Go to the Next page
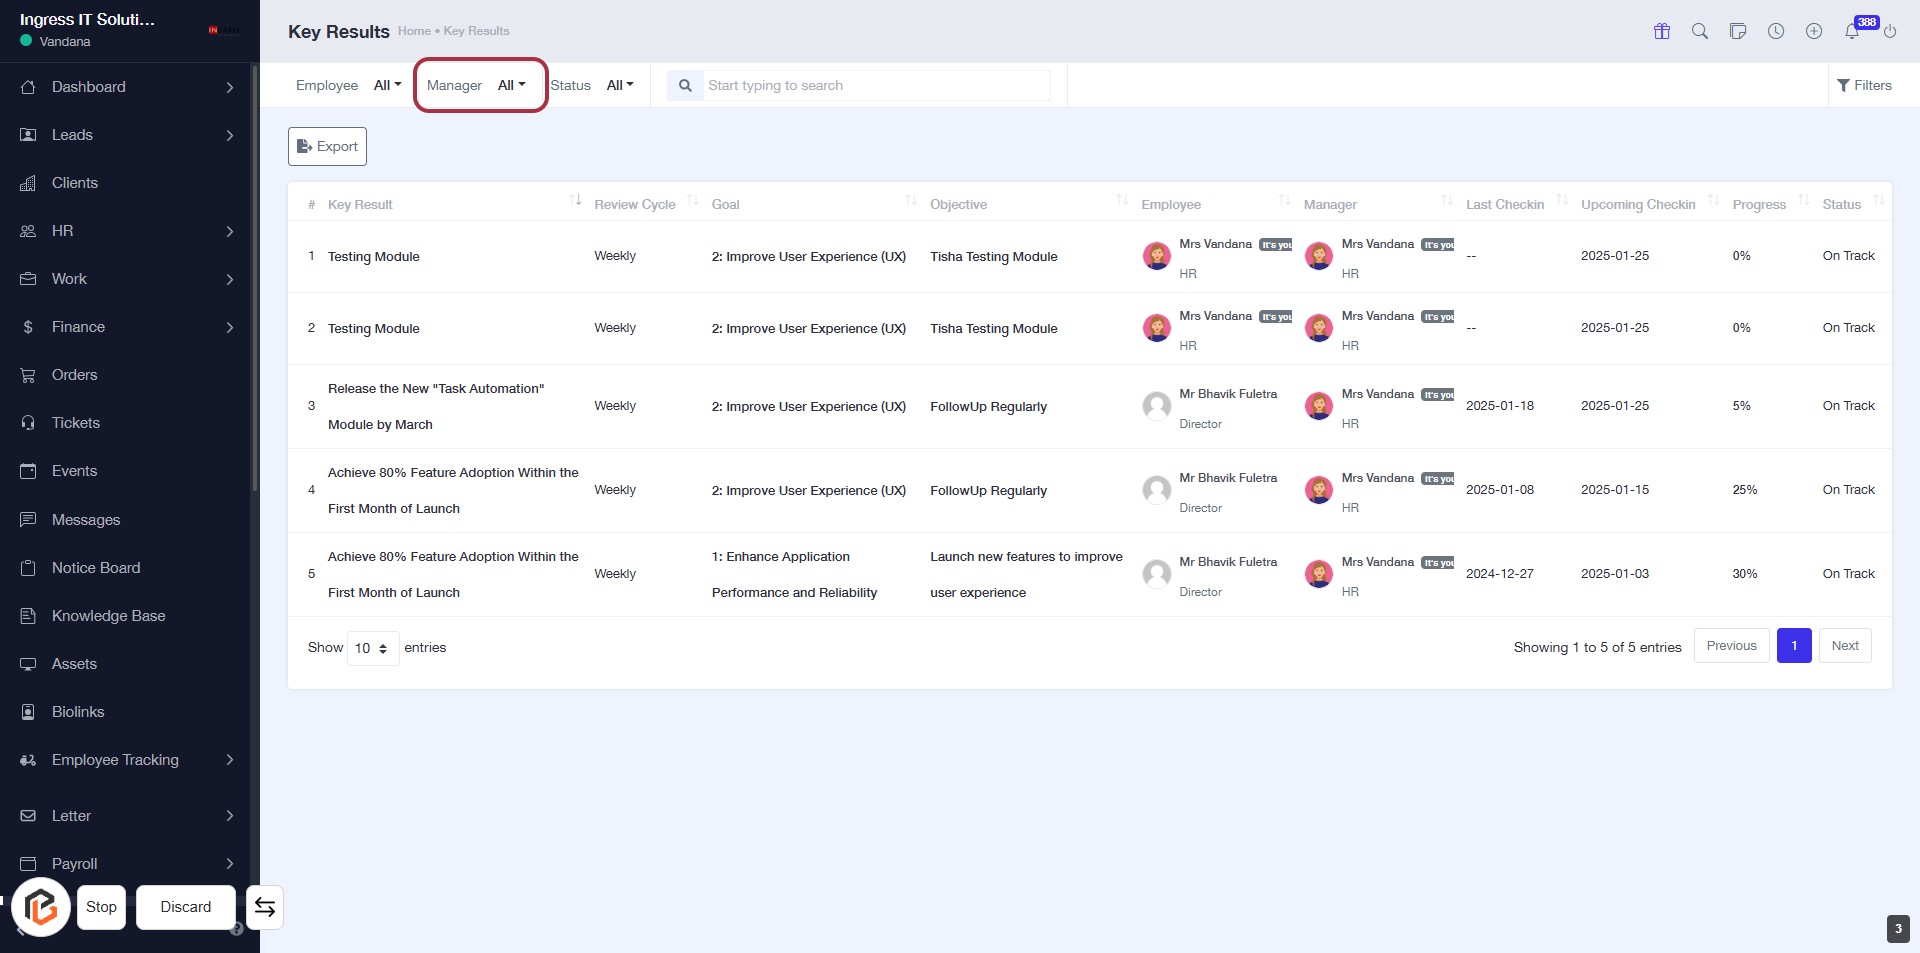 pos(1844,646)
